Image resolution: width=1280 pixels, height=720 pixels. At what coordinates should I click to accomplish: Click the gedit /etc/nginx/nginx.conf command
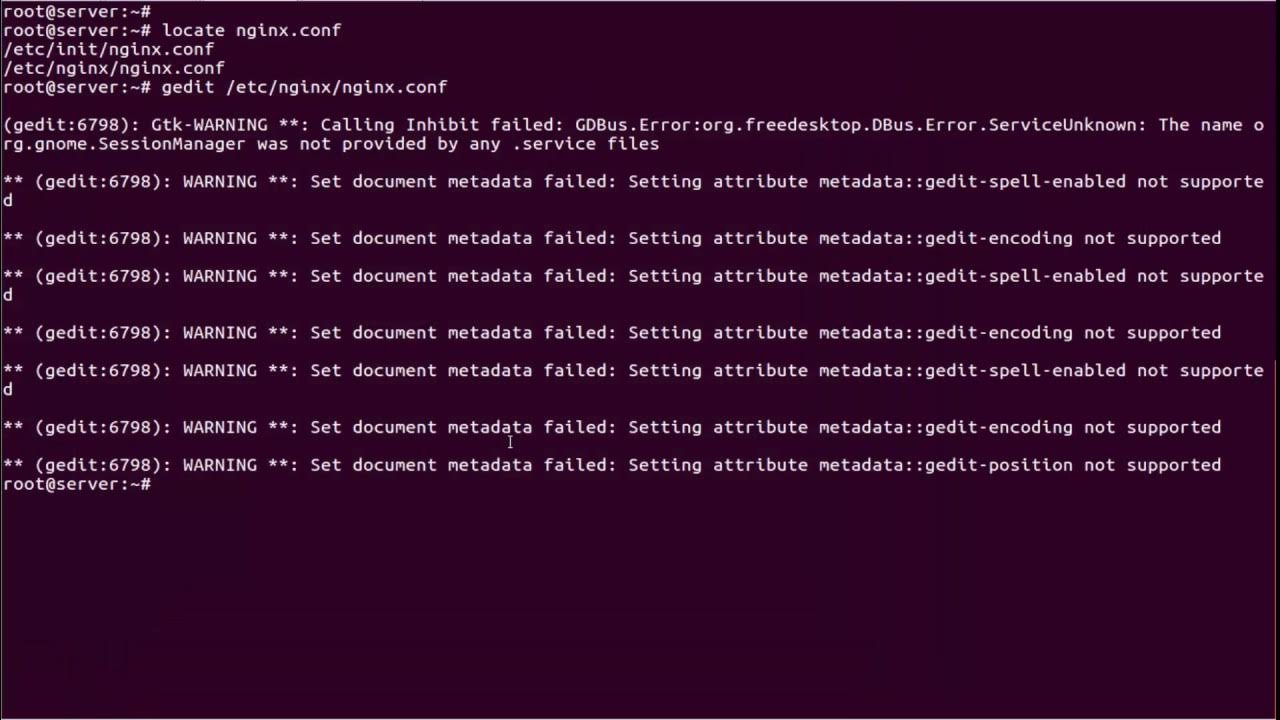(304, 87)
